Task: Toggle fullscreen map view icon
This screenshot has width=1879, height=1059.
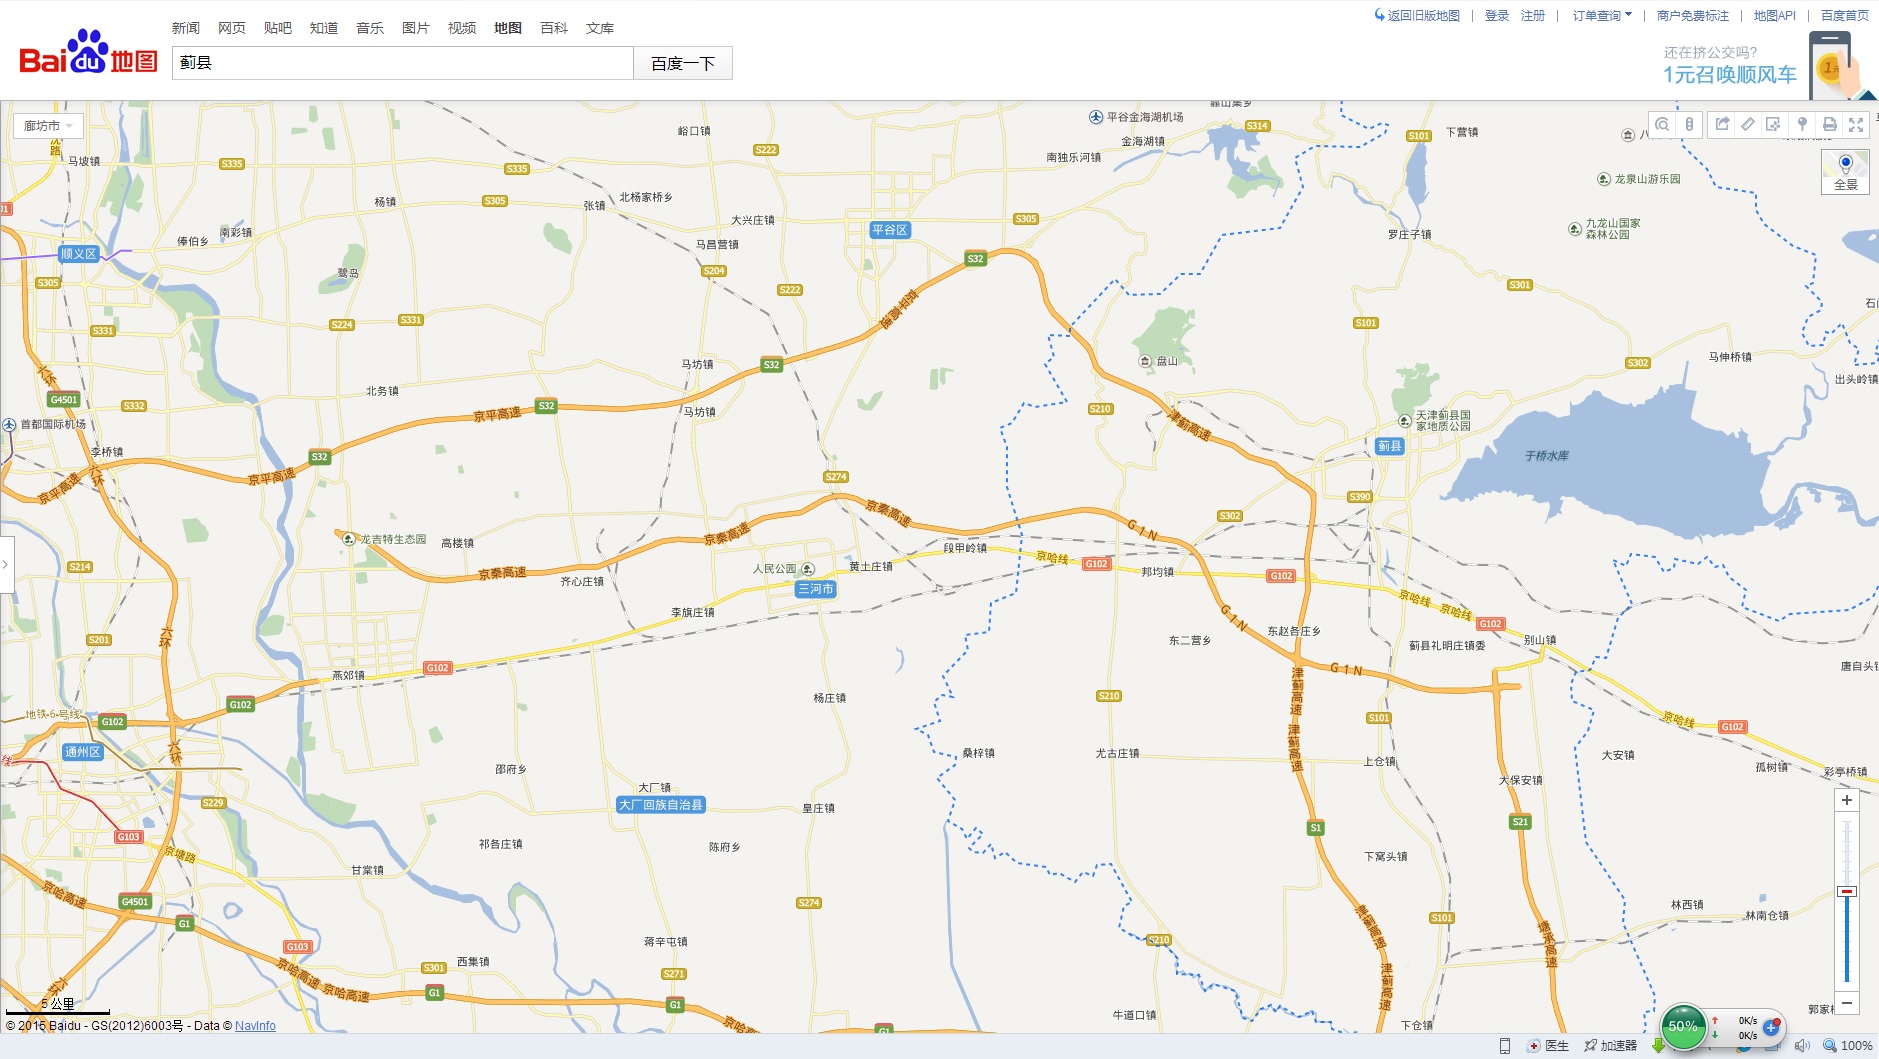Action: pos(1856,124)
